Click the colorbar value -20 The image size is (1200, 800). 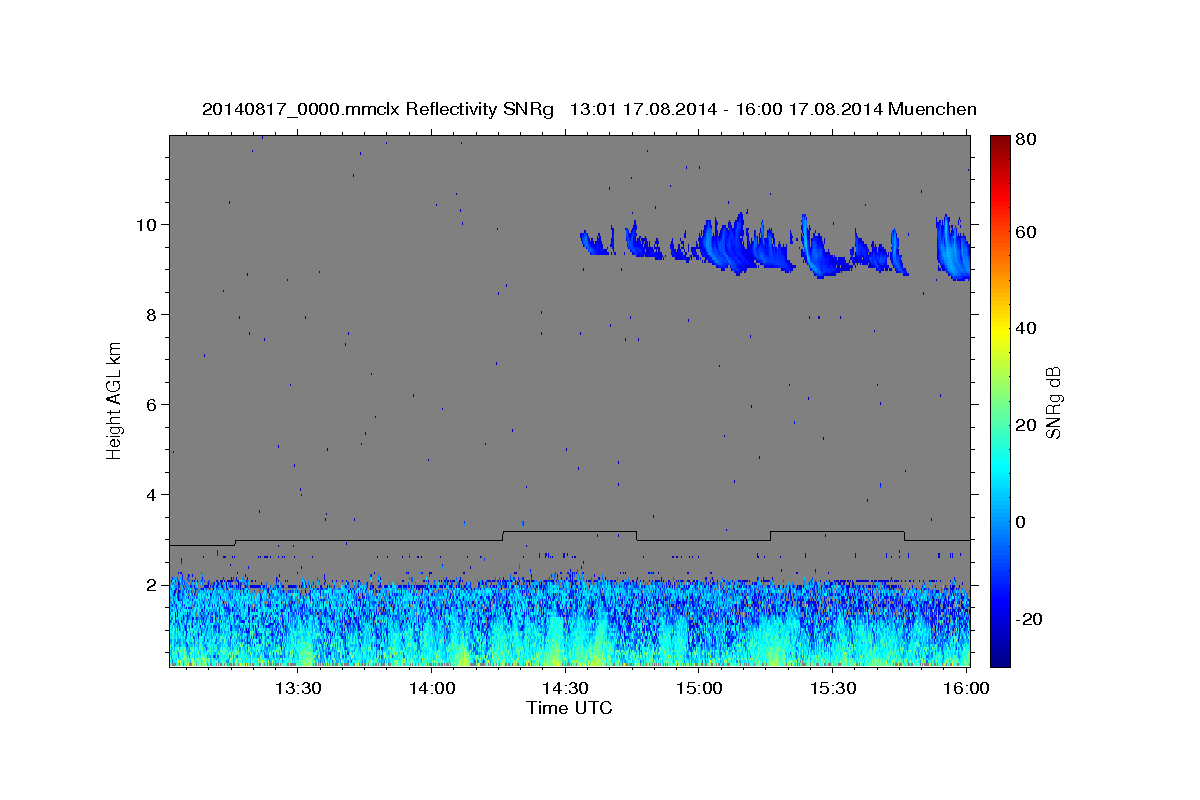1031,619
